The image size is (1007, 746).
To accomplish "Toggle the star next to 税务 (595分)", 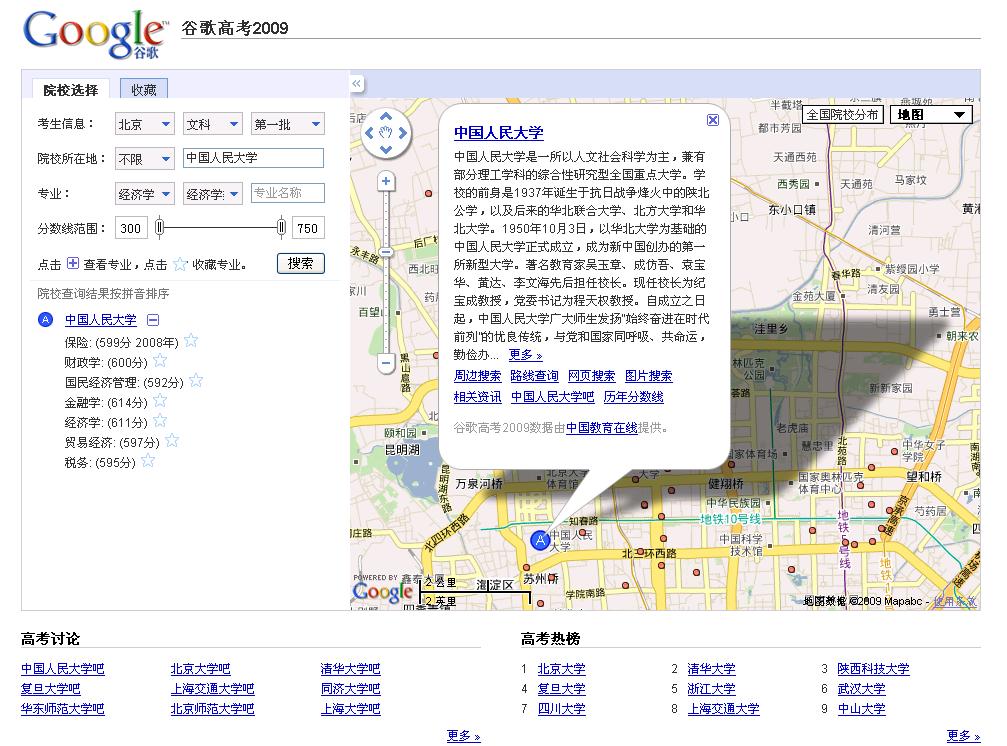I will click(x=148, y=461).
